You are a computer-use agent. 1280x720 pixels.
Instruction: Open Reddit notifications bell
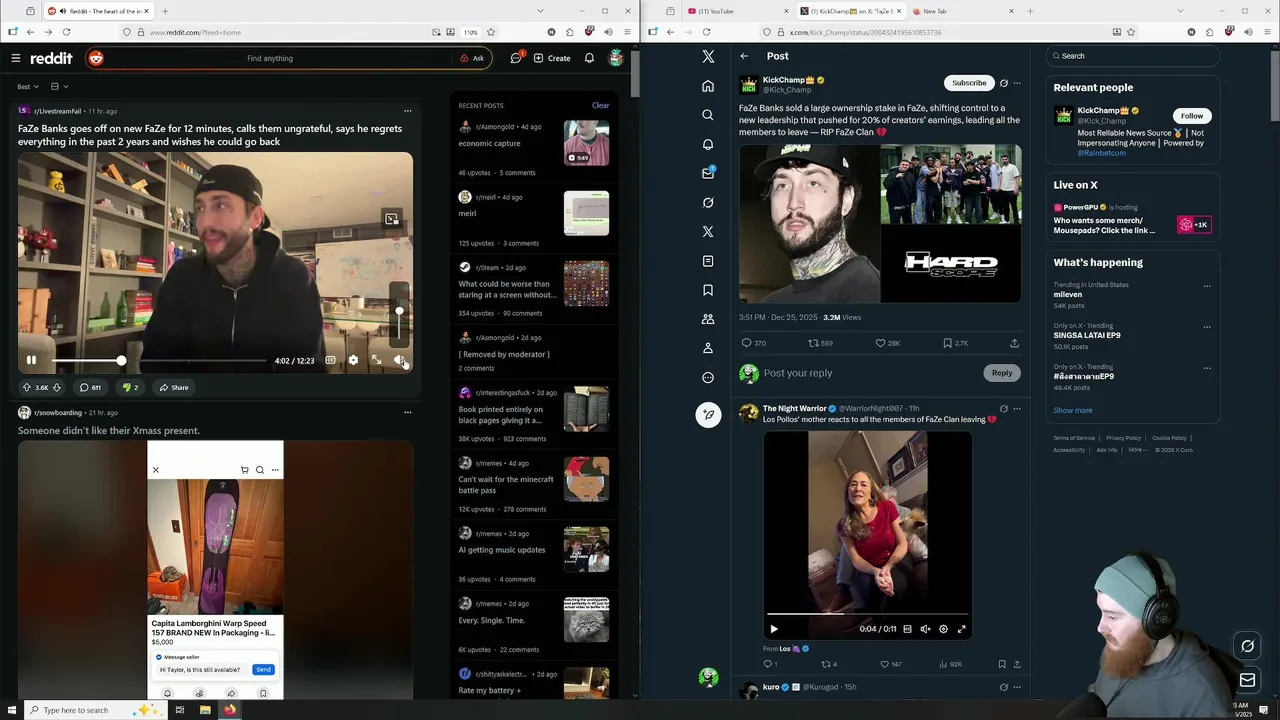pos(589,58)
